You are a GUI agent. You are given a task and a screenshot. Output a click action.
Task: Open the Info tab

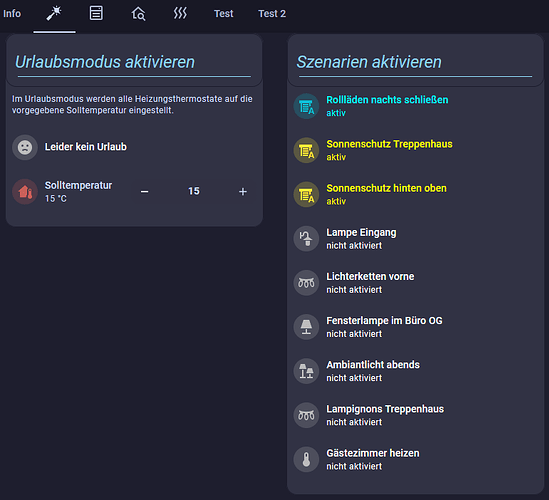click(x=12, y=14)
